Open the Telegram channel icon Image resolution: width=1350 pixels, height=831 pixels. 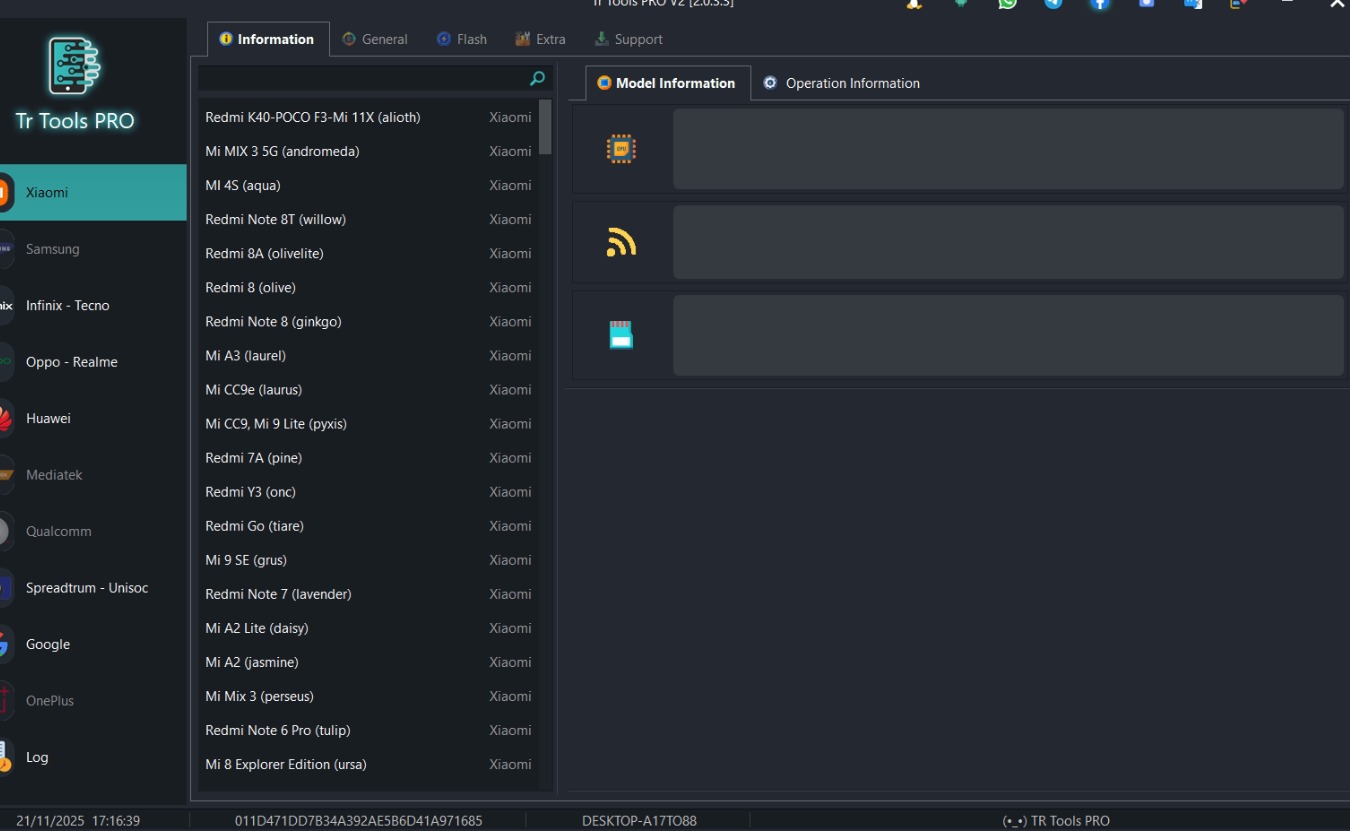1053,3
